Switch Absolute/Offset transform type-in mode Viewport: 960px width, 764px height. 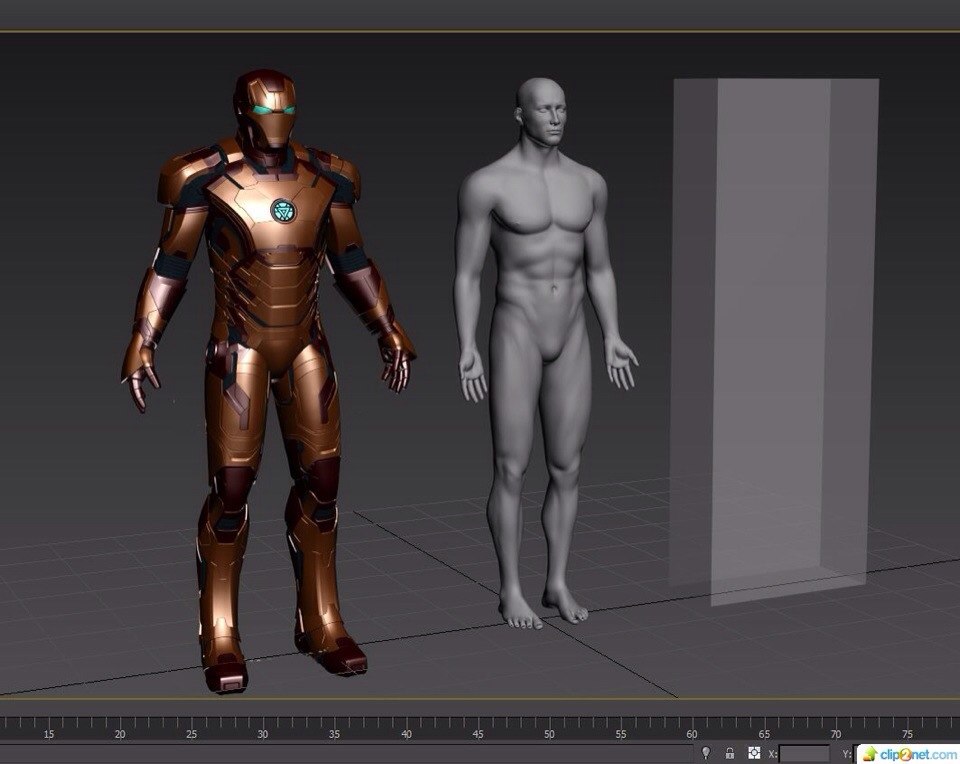pos(754,753)
